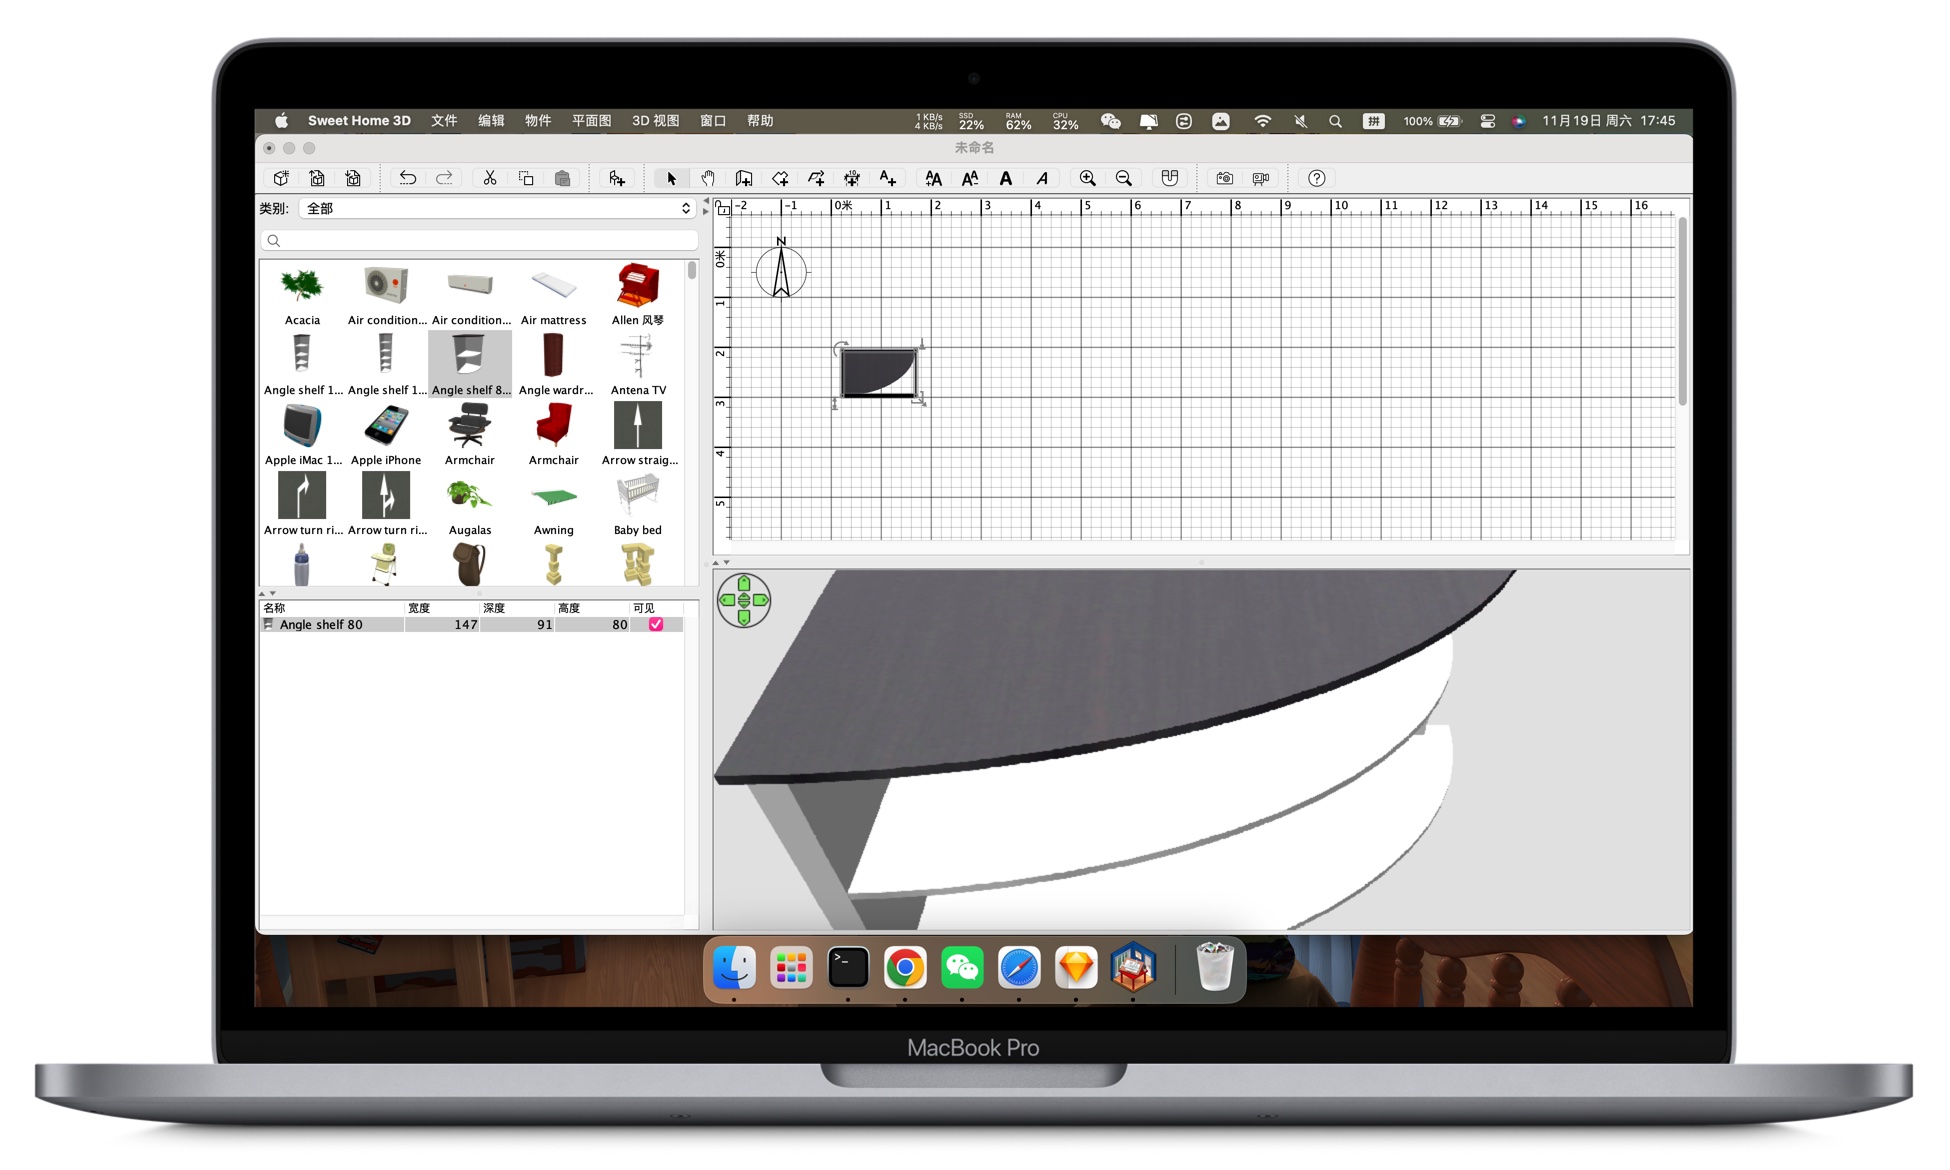This screenshot has width=1950, height=1170.
Task: Click the Zoom out tool
Action: pos(1123,177)
